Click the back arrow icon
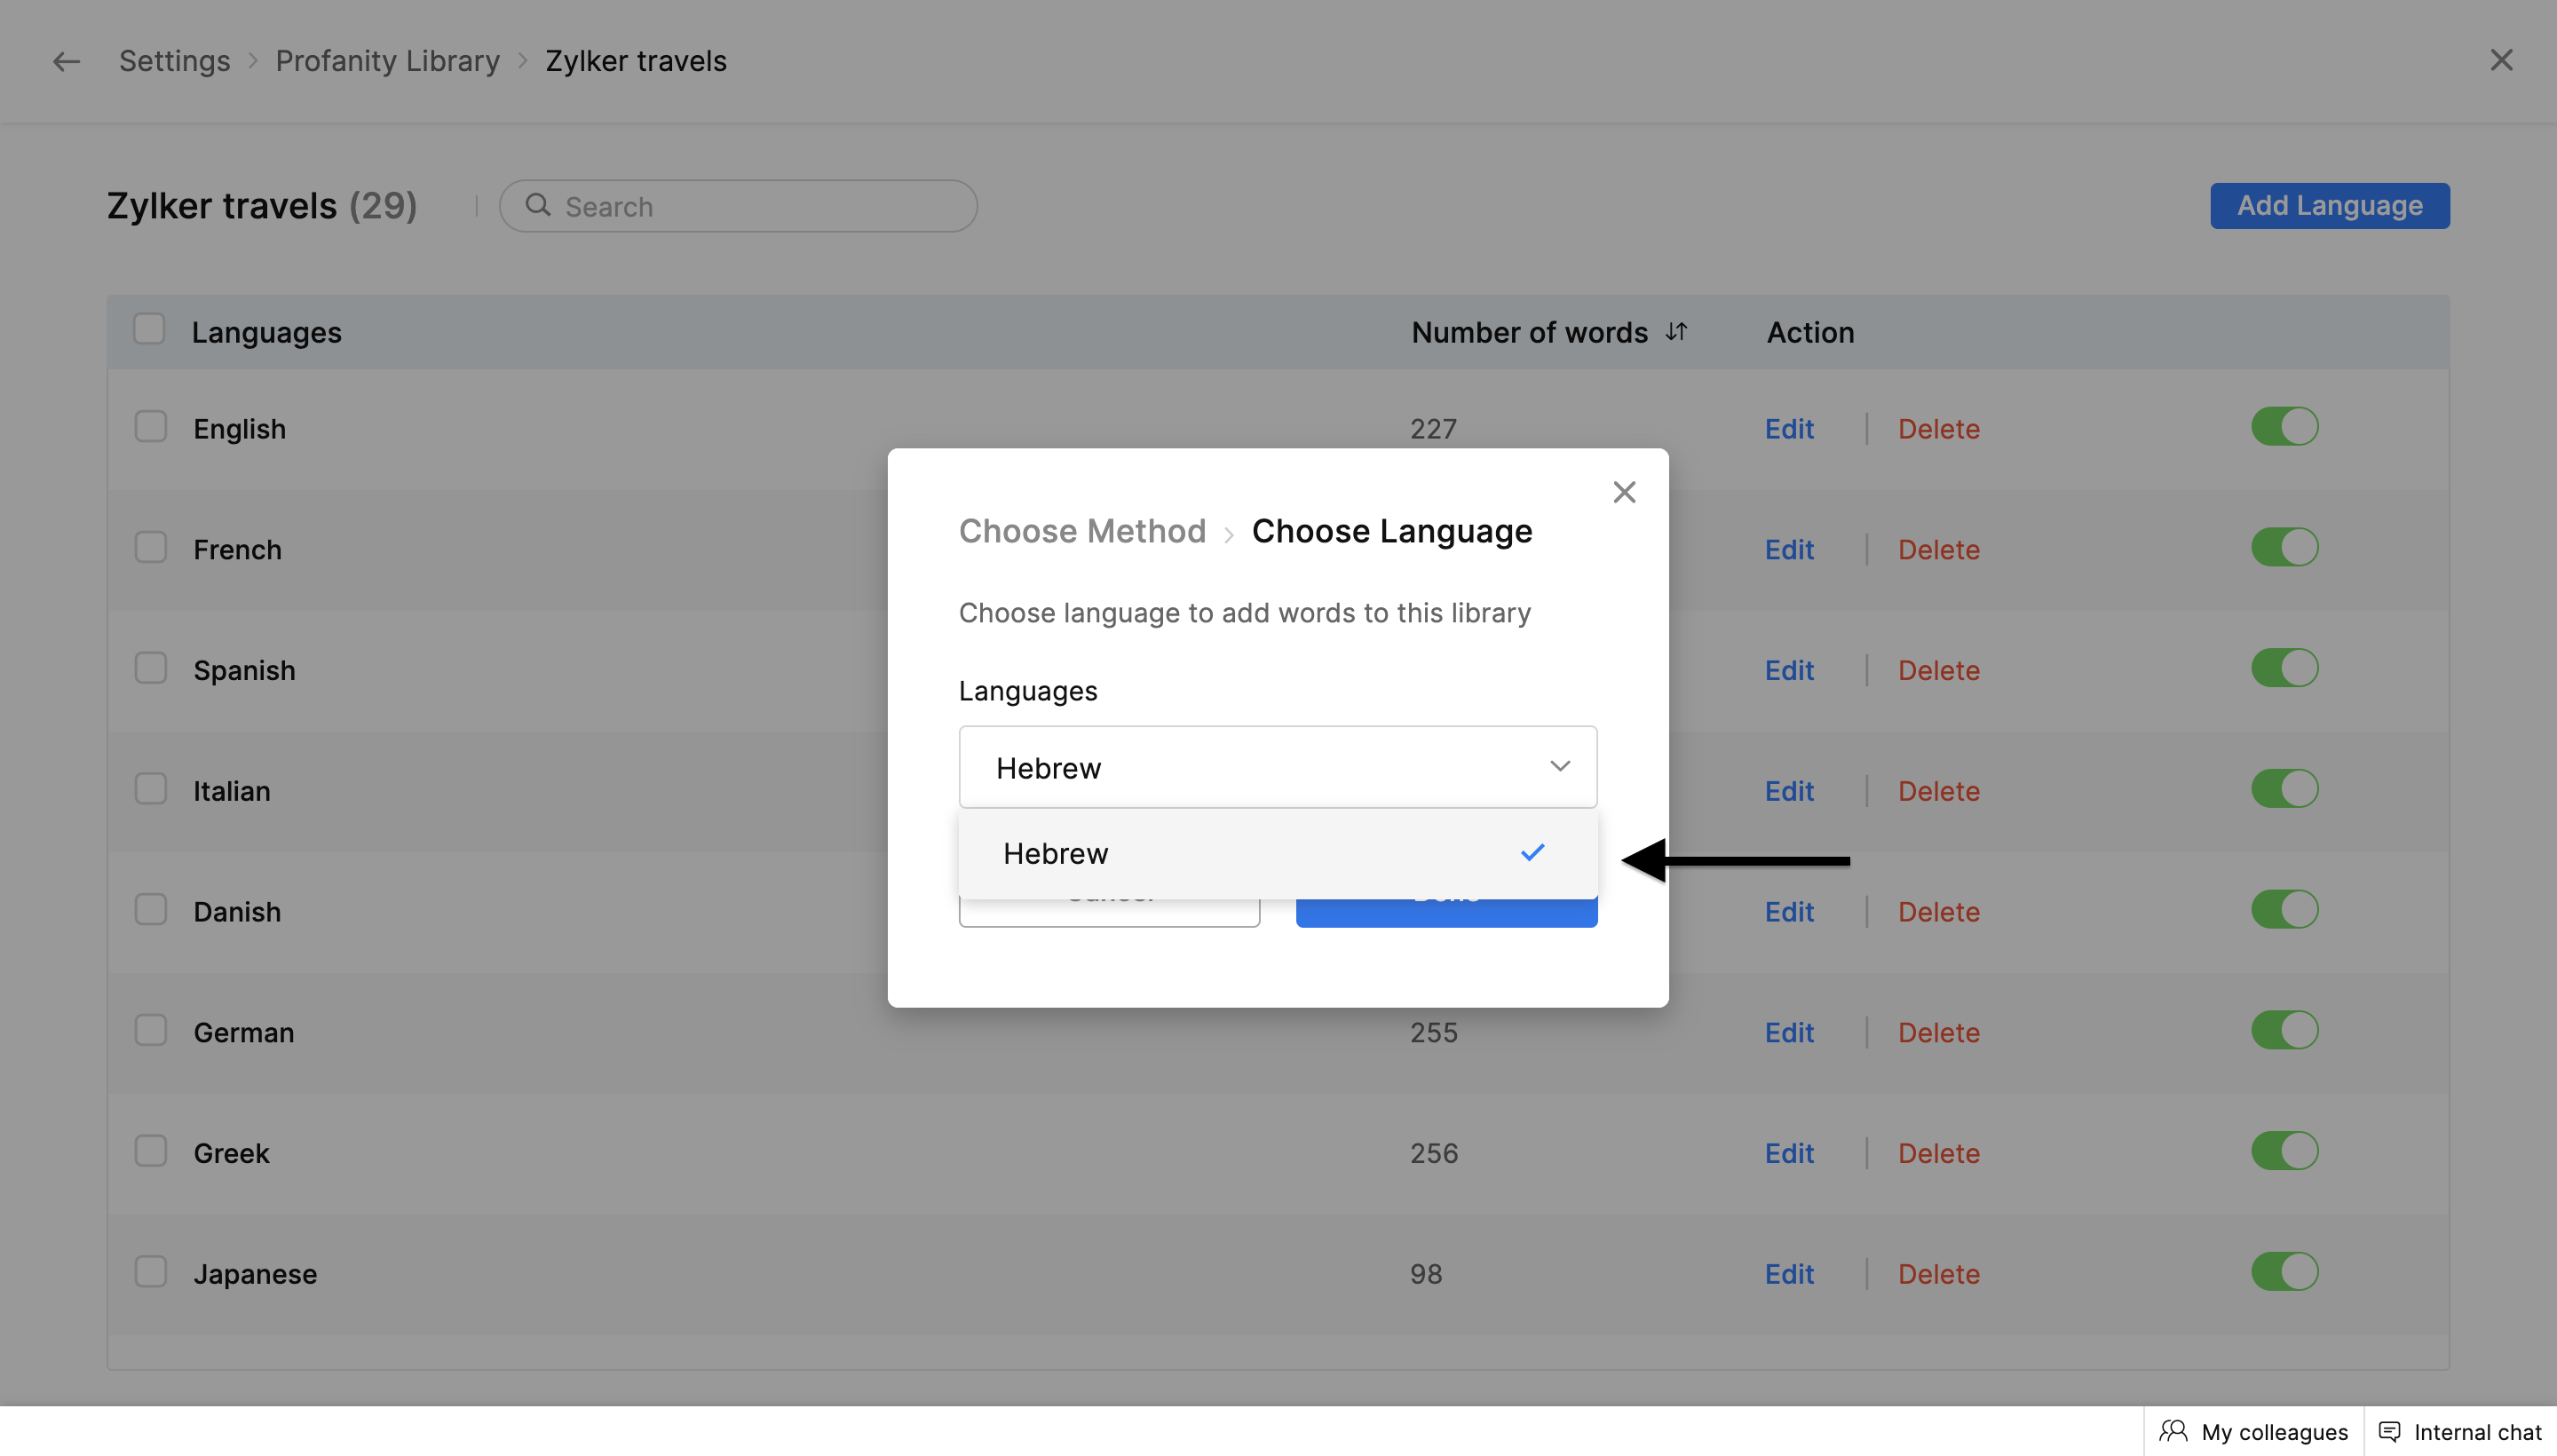The height and width of the screenshot is (1456, 2557). click(x=66, y=61)
